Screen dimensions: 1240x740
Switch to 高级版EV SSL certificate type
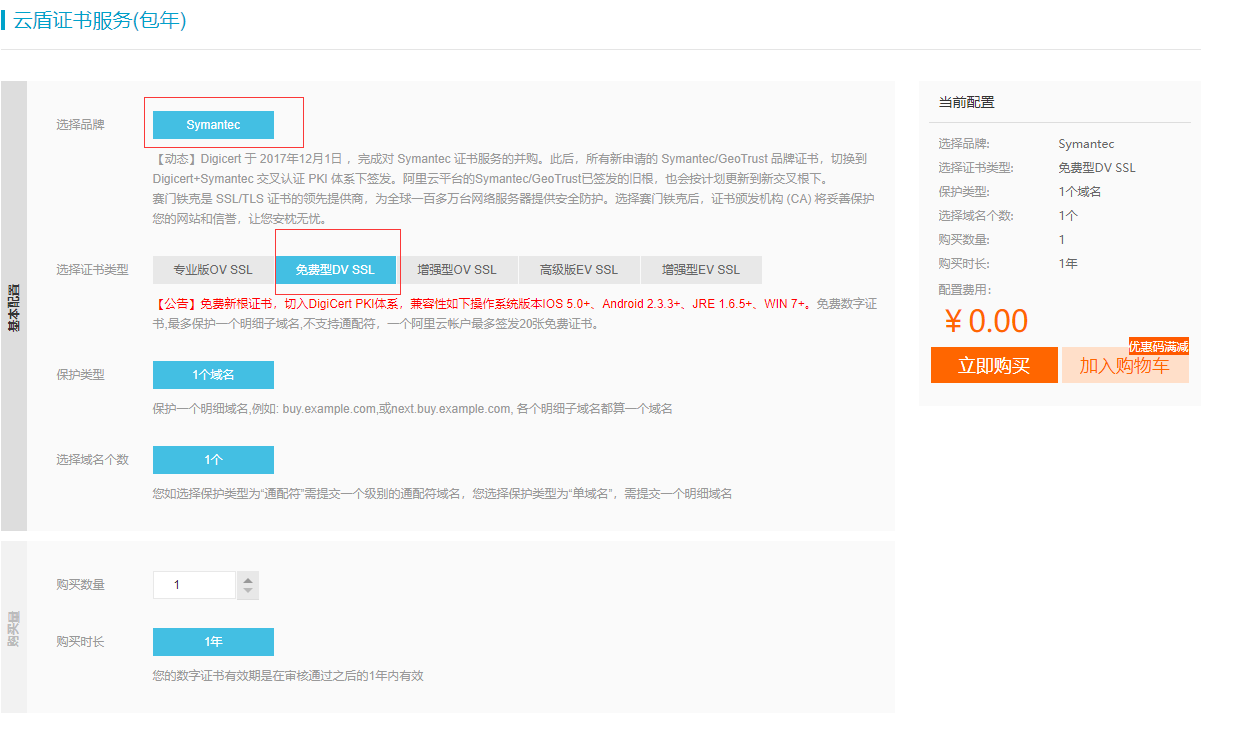pos(579,270)
